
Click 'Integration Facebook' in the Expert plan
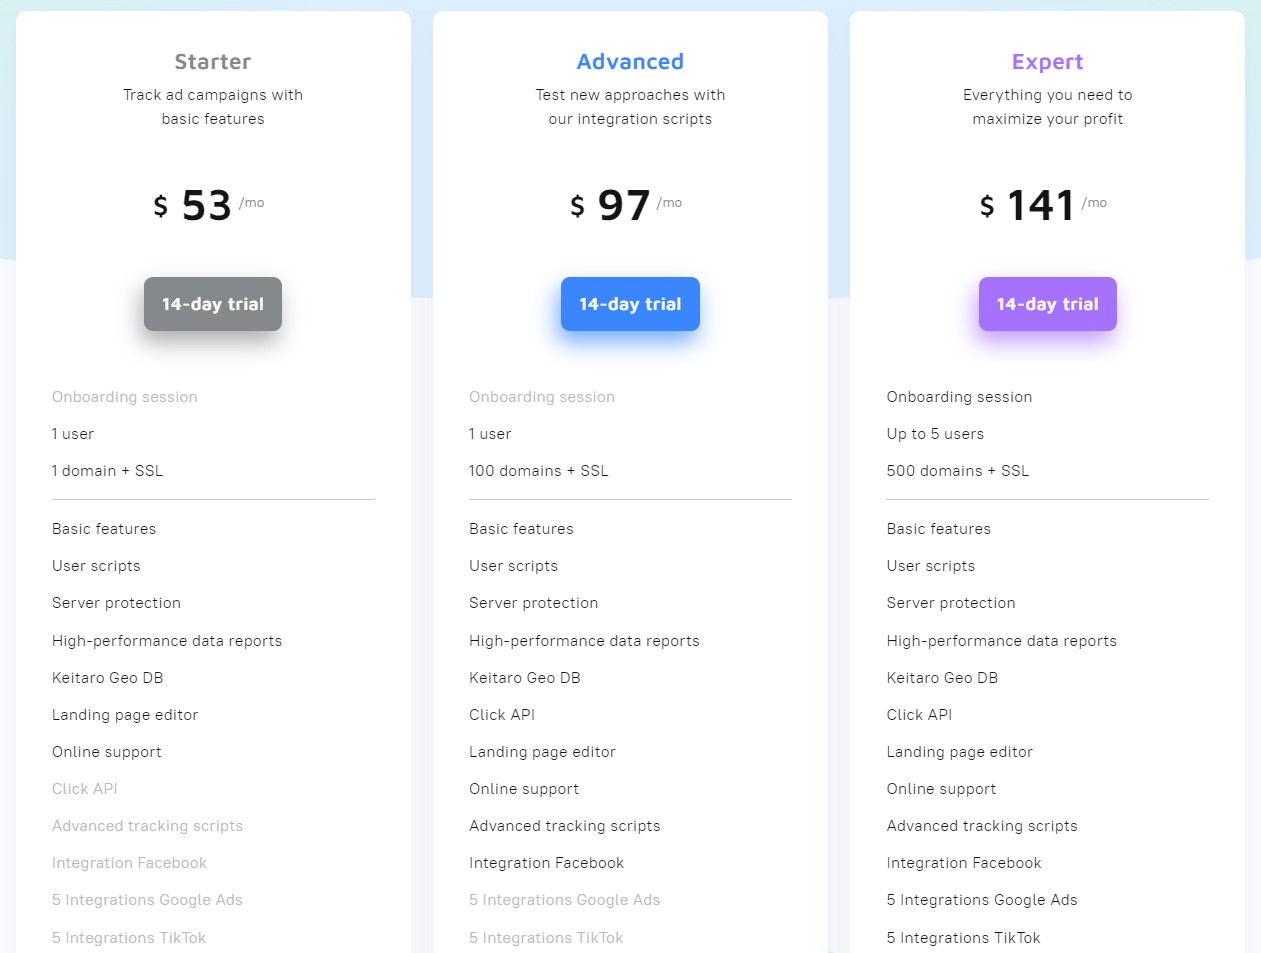[964, 863]
